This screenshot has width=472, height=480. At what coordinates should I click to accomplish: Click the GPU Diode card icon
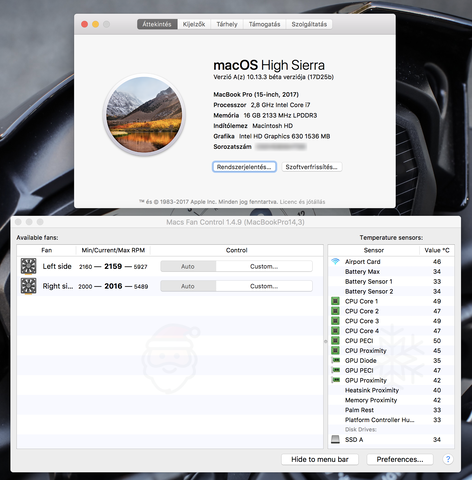(x=335, y=360)
